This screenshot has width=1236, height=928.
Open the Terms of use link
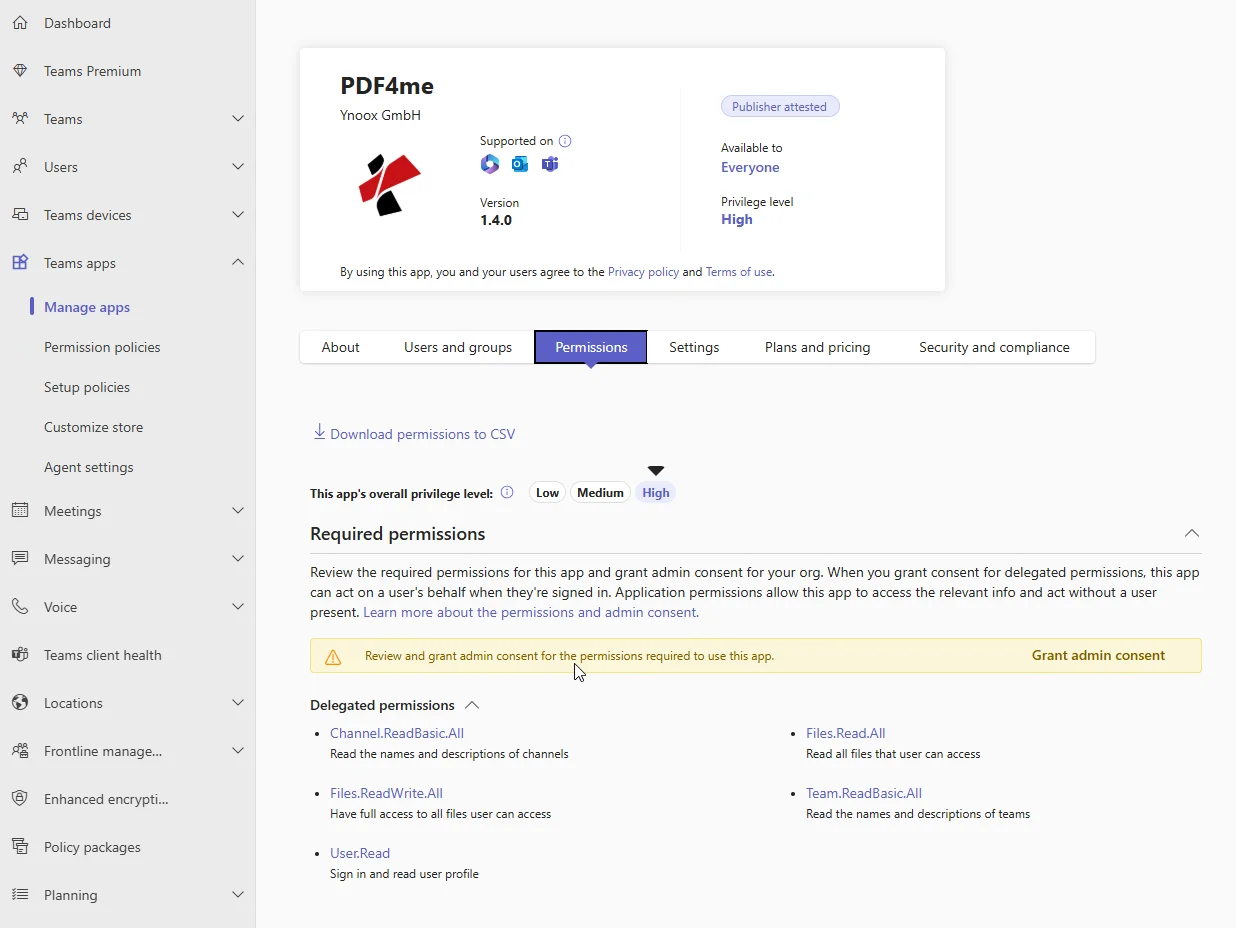coord(739,272)
